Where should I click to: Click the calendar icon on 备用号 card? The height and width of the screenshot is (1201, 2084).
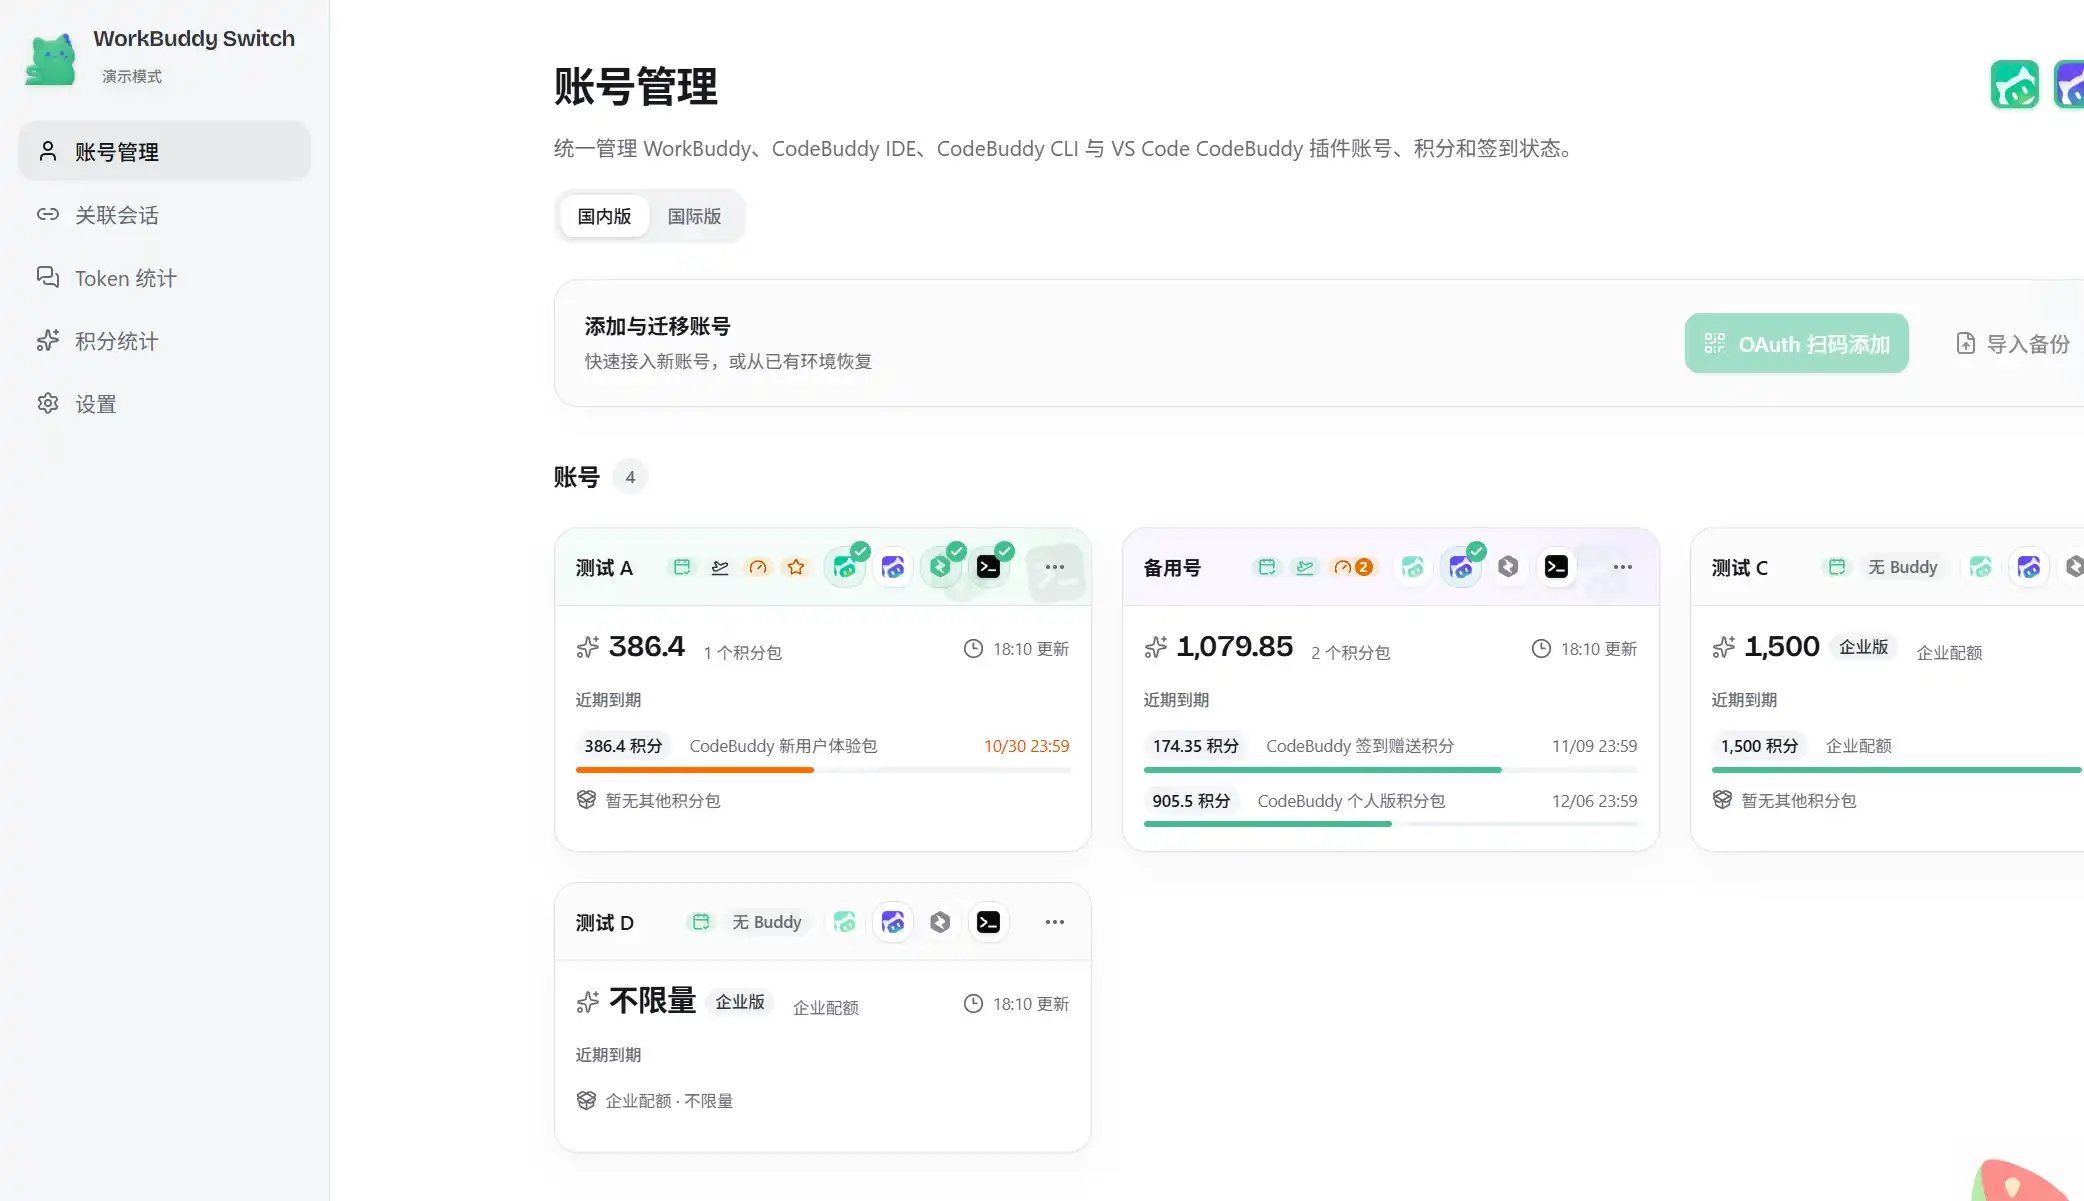(x=1267, y=567)
